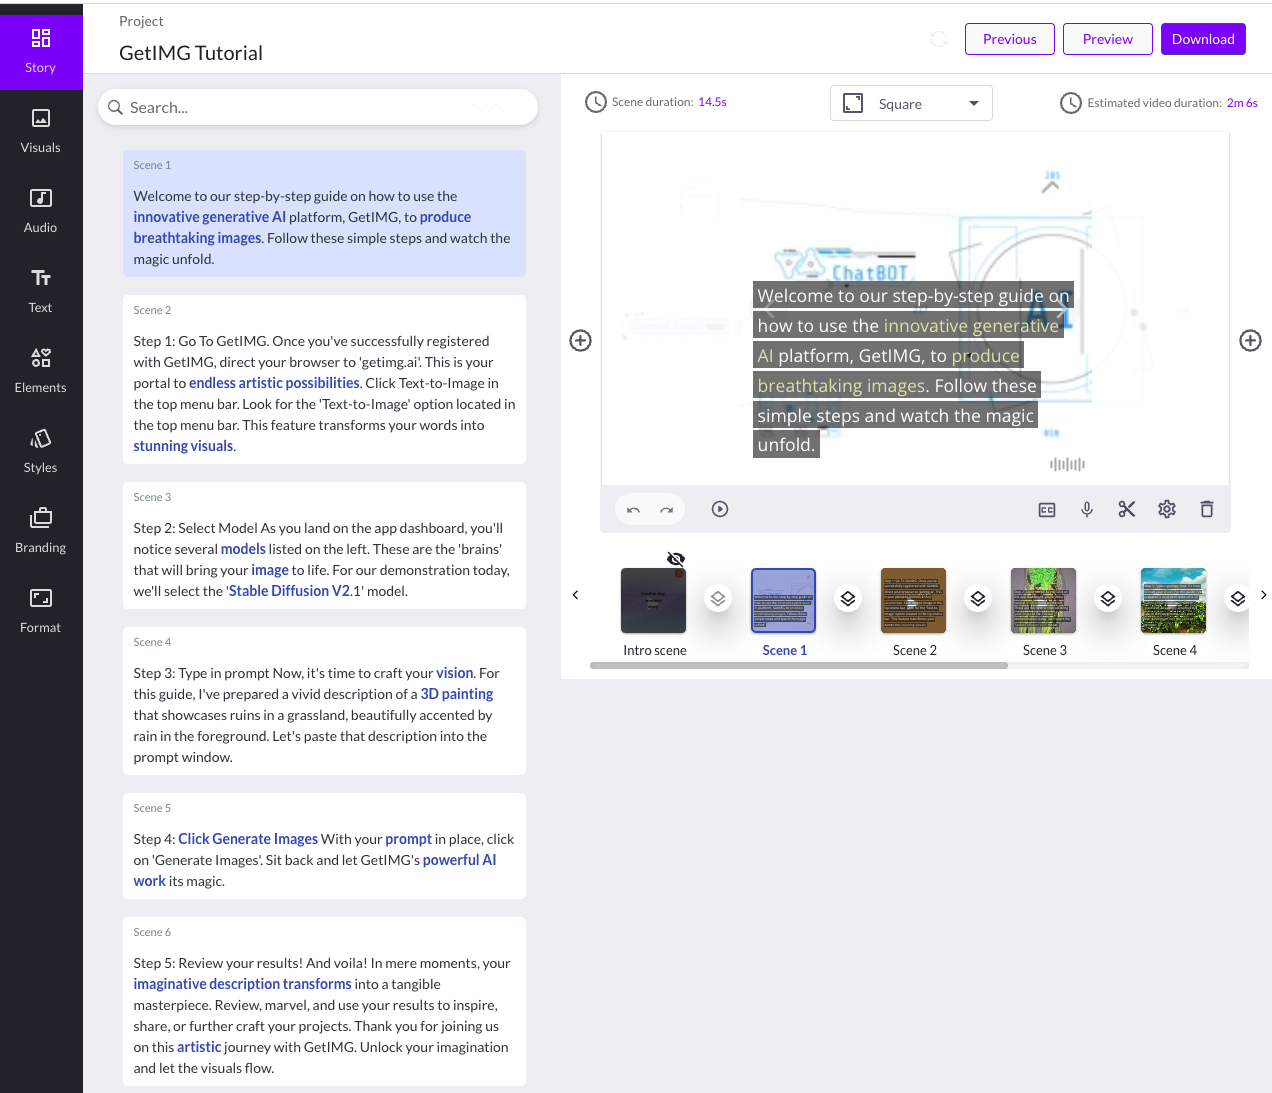Click the sync refresh icon near Previous
The width and height of the screenshot is (1272, 1093).
point(939,39)
